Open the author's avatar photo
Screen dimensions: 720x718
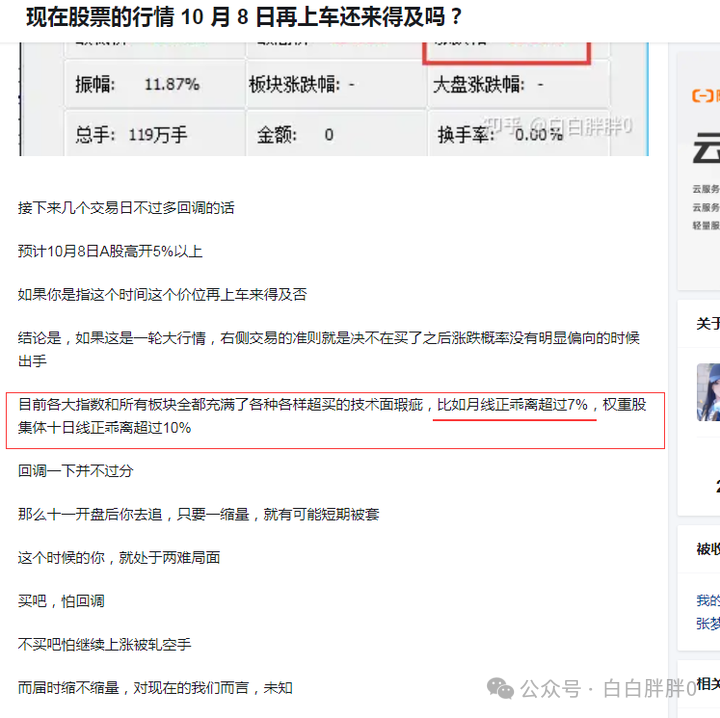pos(709,392)
